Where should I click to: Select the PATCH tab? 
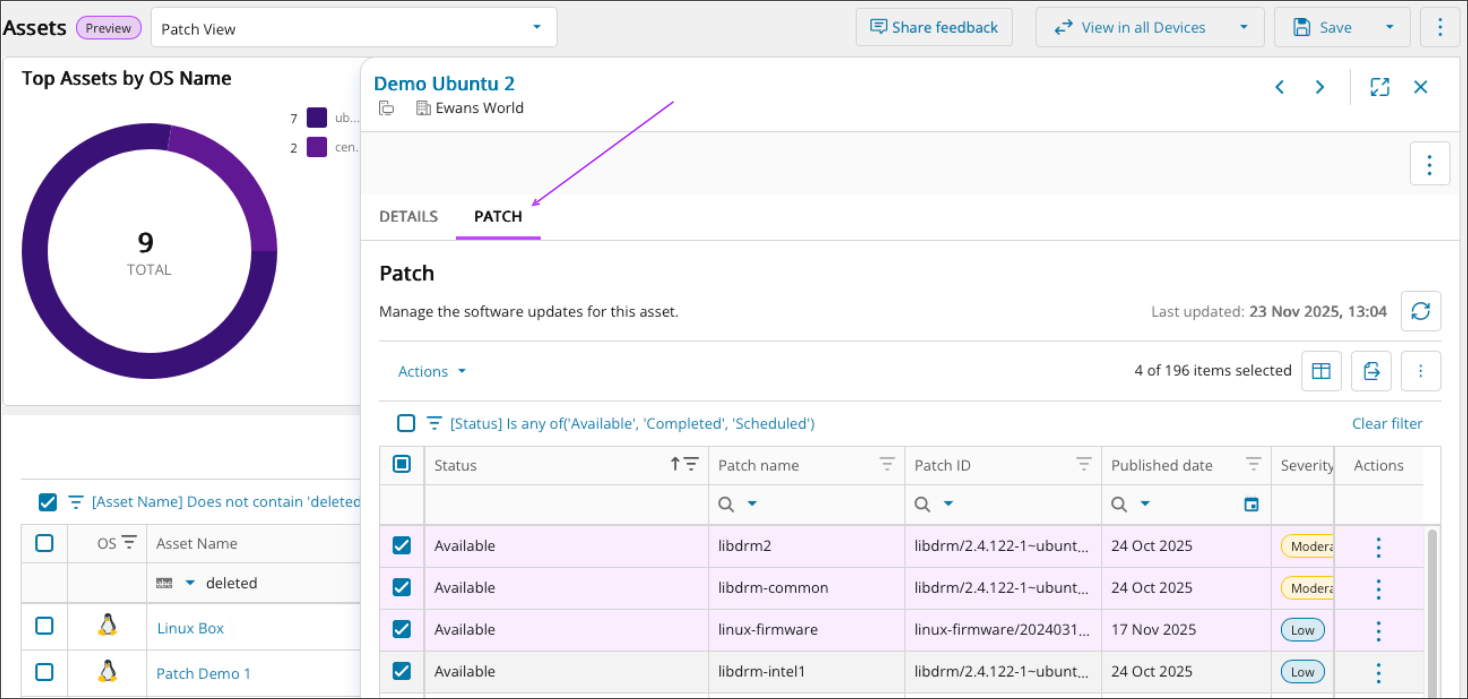pos(497,216)
